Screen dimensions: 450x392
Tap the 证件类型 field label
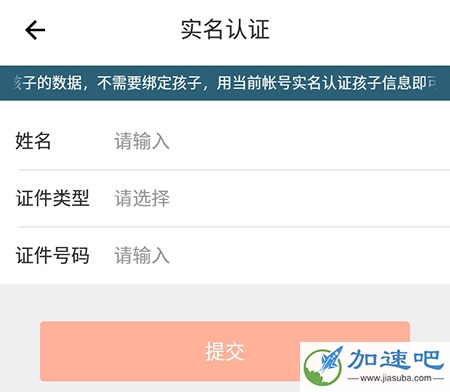pyautogui.click(x=53, y=198)
